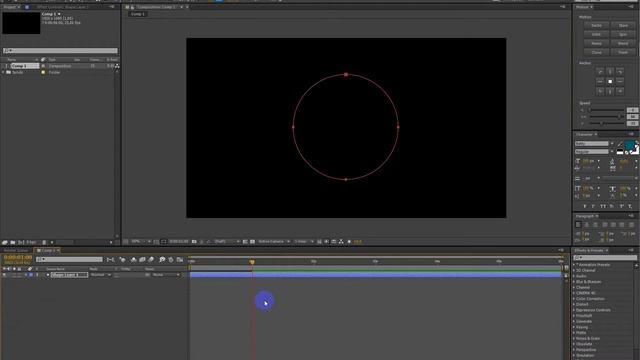
Task: Open Shape Layer 1 blend mode dropdown
Action: point(100,275)
